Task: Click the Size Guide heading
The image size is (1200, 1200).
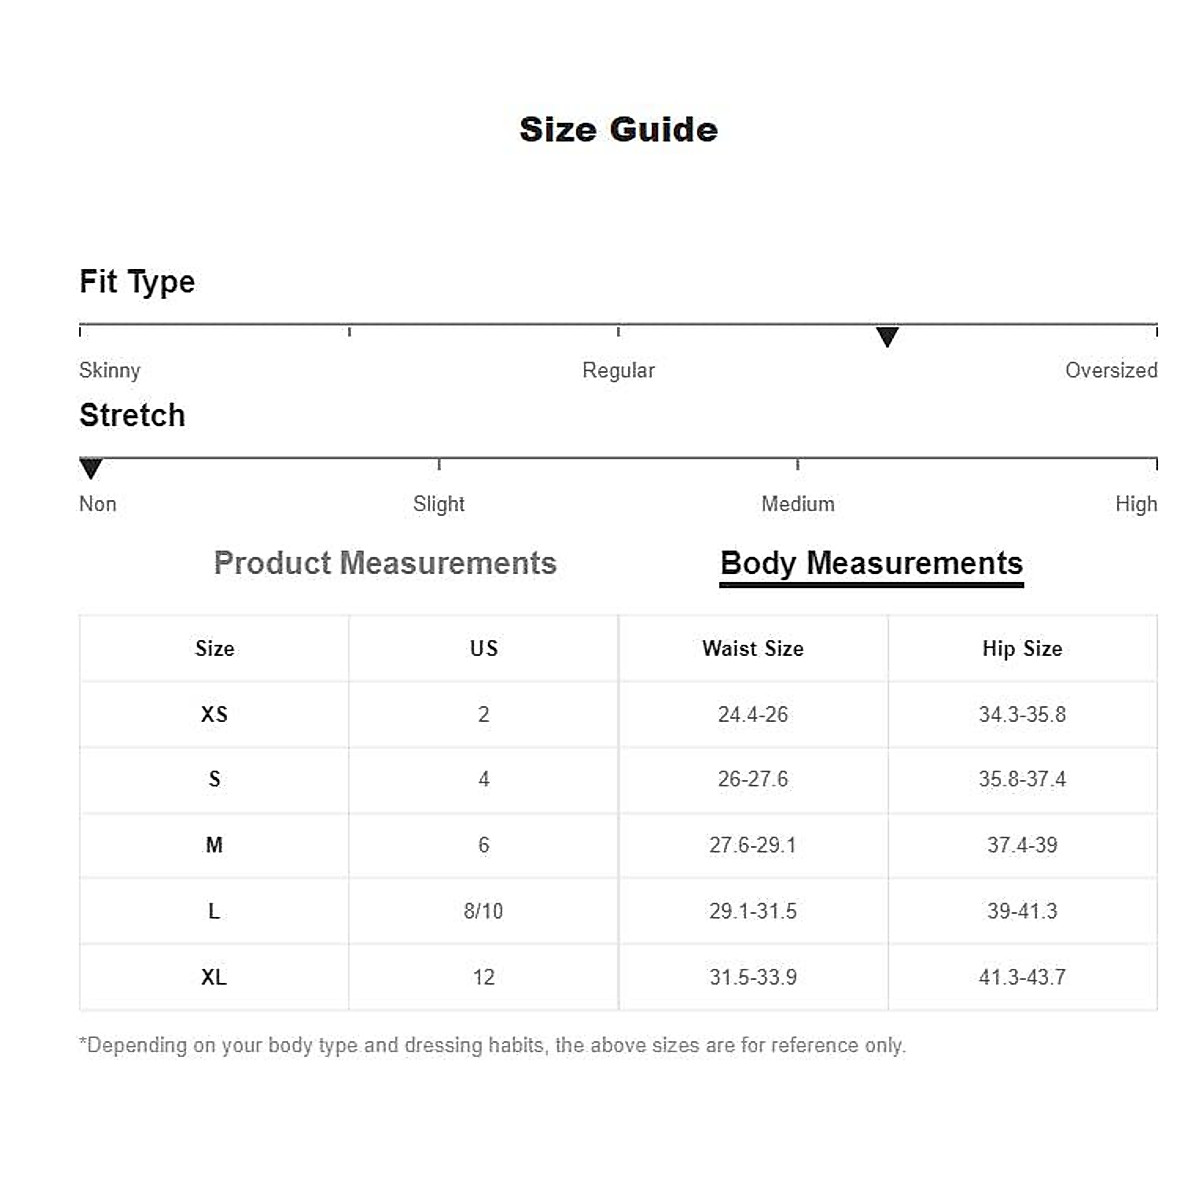Action: click(618, 130)
